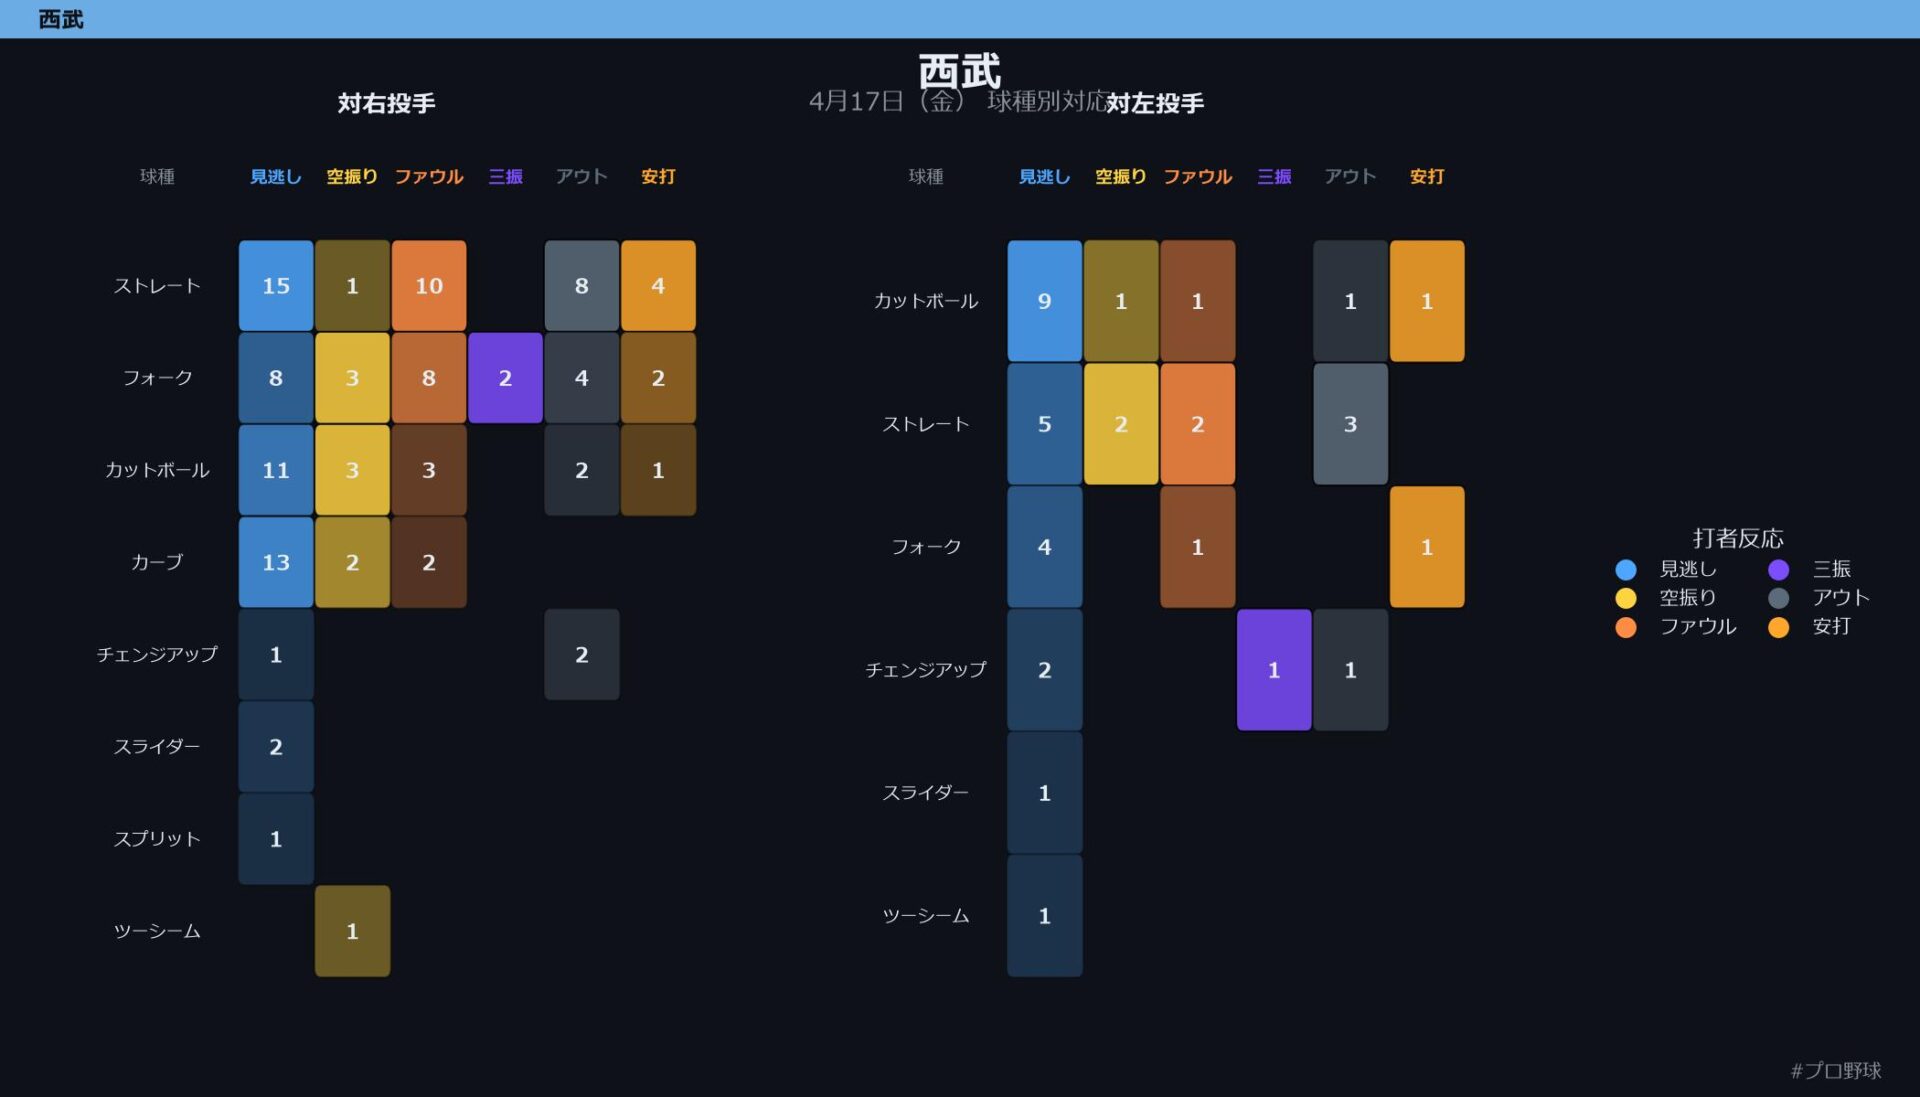Click ツーシーム 見逃し cell showing 1 (対左投手)
The image size is (1920, 1097).
coord(1045,916)
